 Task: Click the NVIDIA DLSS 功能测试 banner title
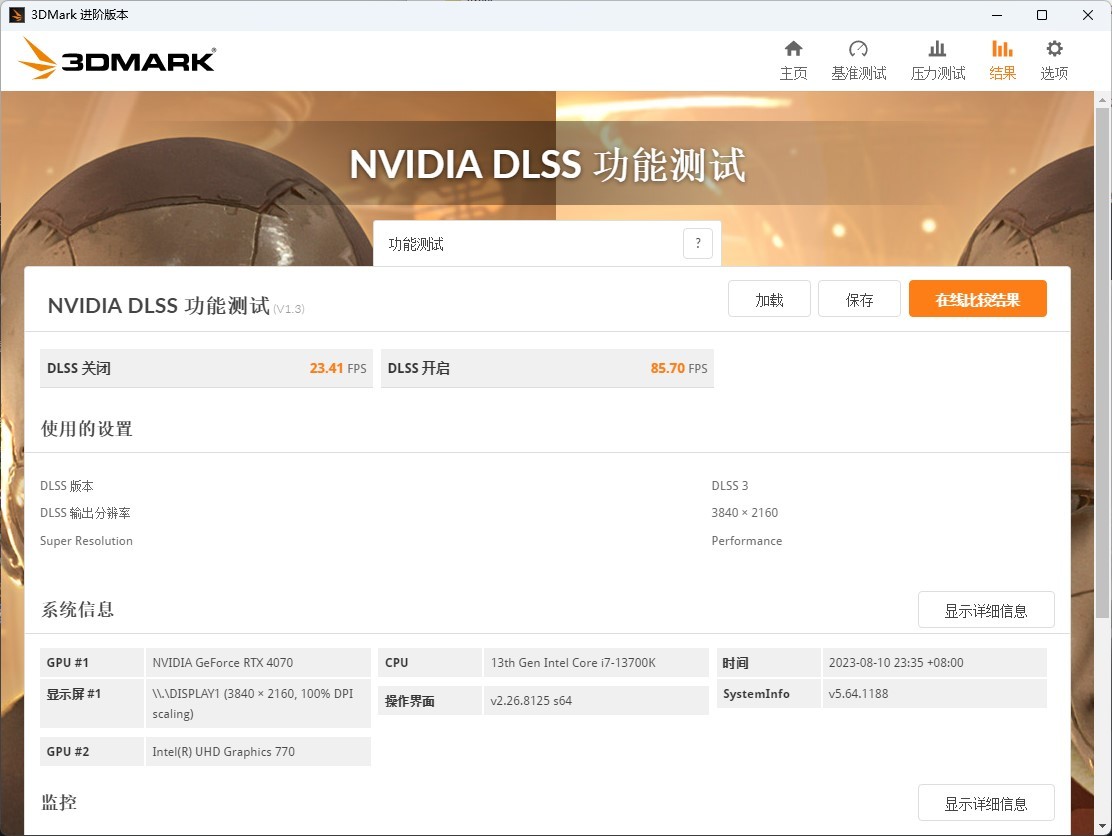(x=547, y=165)
